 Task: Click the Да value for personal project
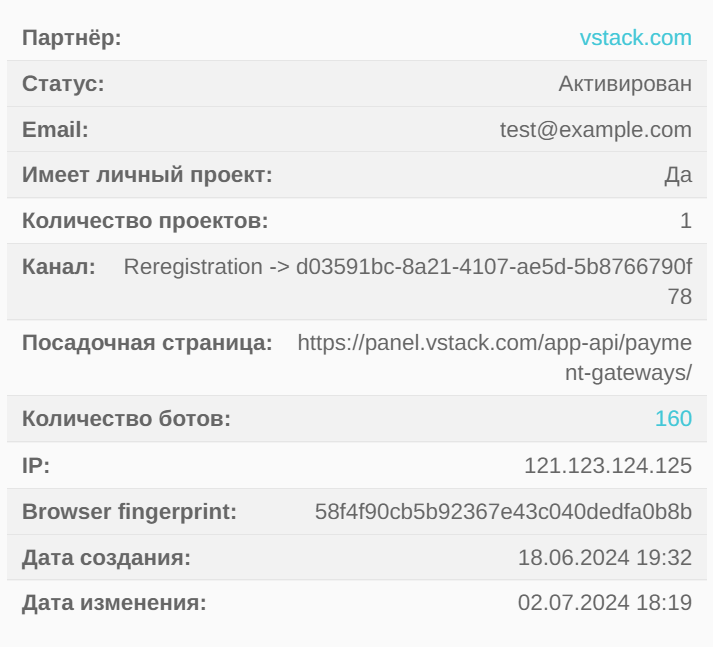click(678, 175)
